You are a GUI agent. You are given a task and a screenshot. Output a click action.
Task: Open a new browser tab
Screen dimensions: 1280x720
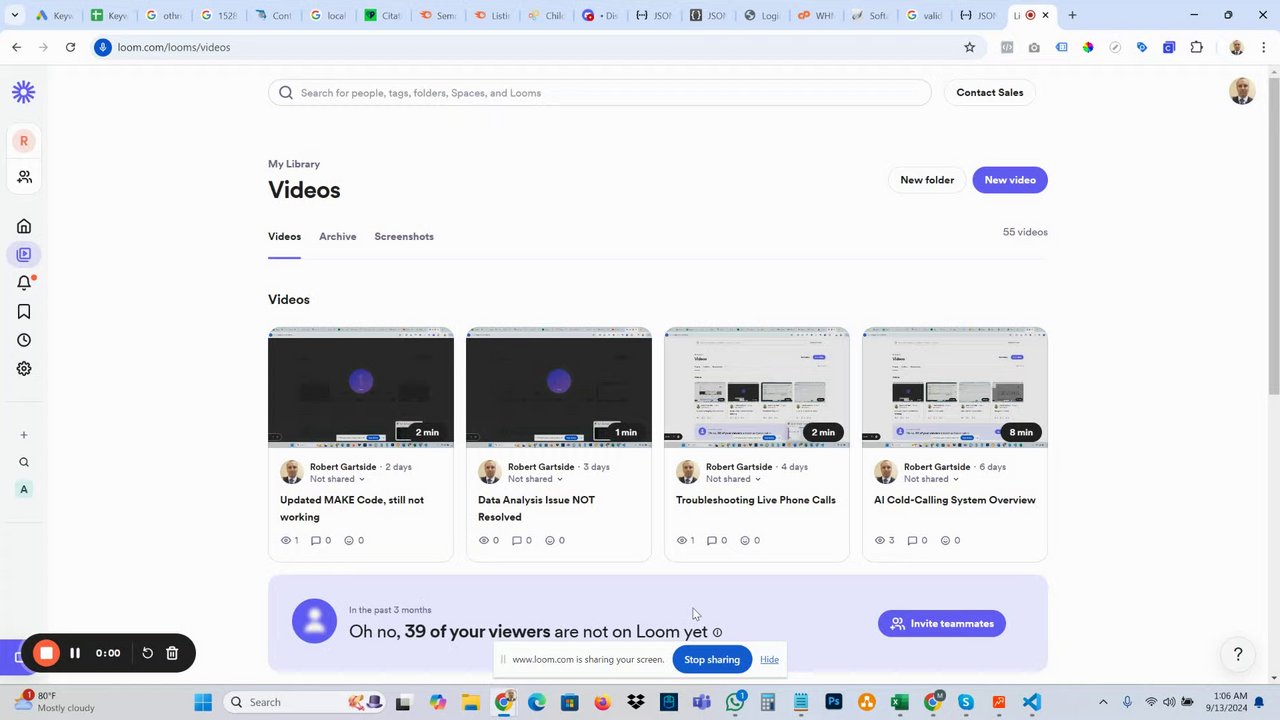point(1072,15)
